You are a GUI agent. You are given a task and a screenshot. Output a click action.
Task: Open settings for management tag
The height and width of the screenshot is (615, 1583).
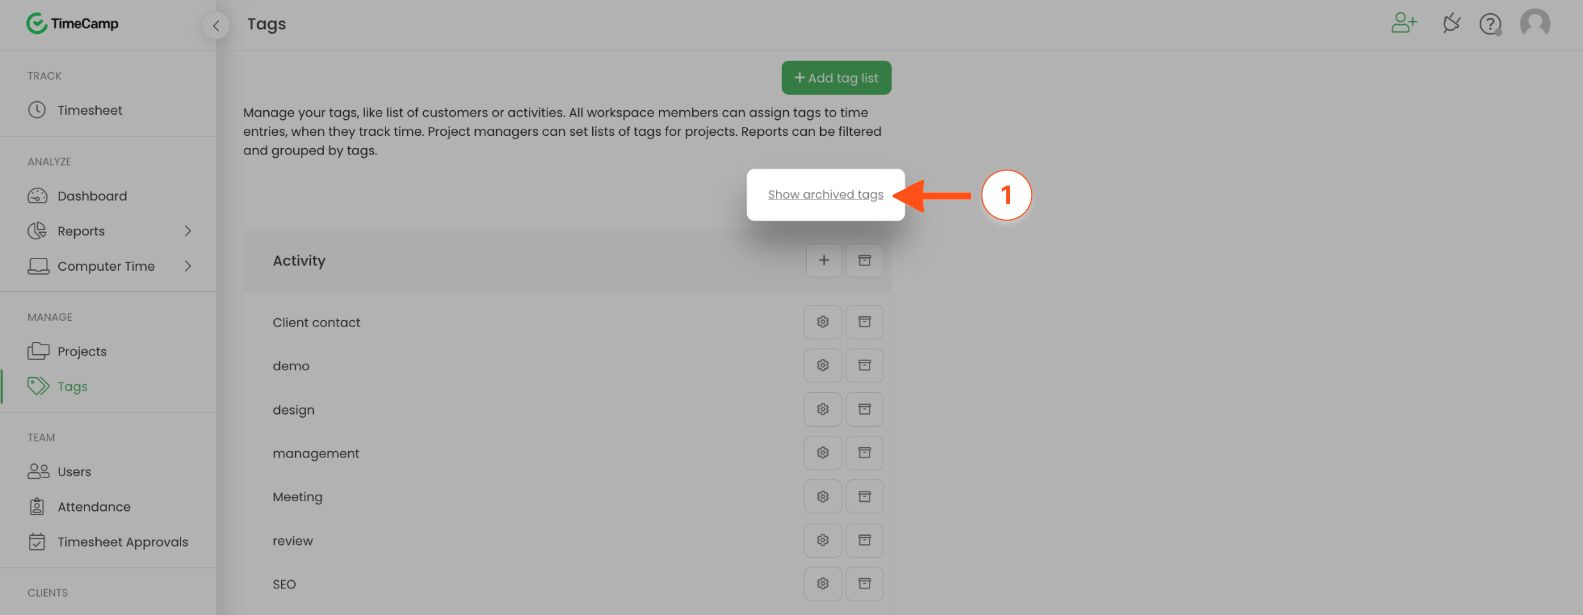[x=823, y=453]
